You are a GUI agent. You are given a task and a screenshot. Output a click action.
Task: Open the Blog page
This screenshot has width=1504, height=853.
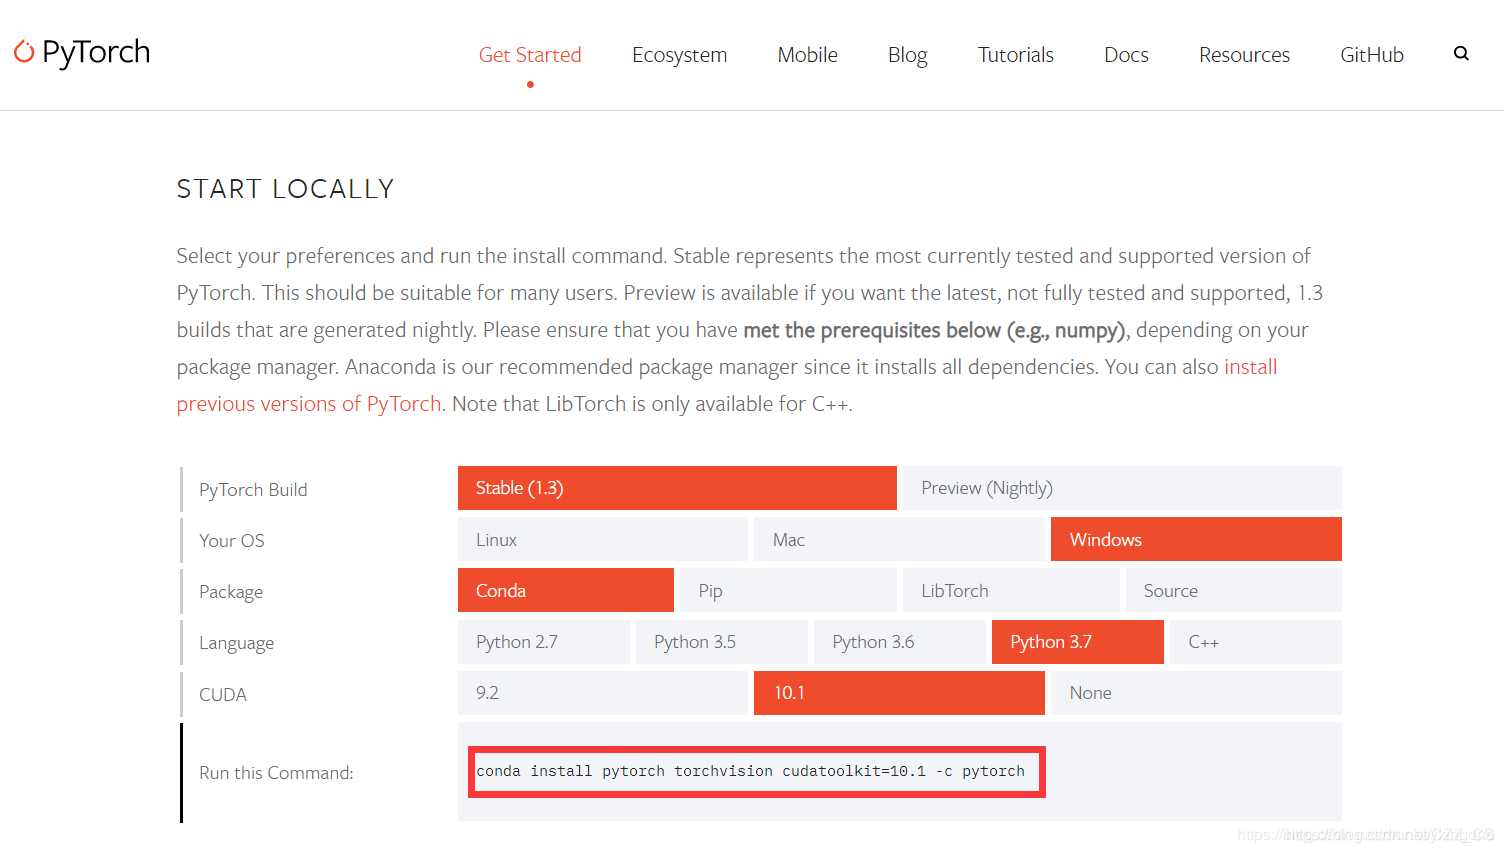(x=907, y=55)
